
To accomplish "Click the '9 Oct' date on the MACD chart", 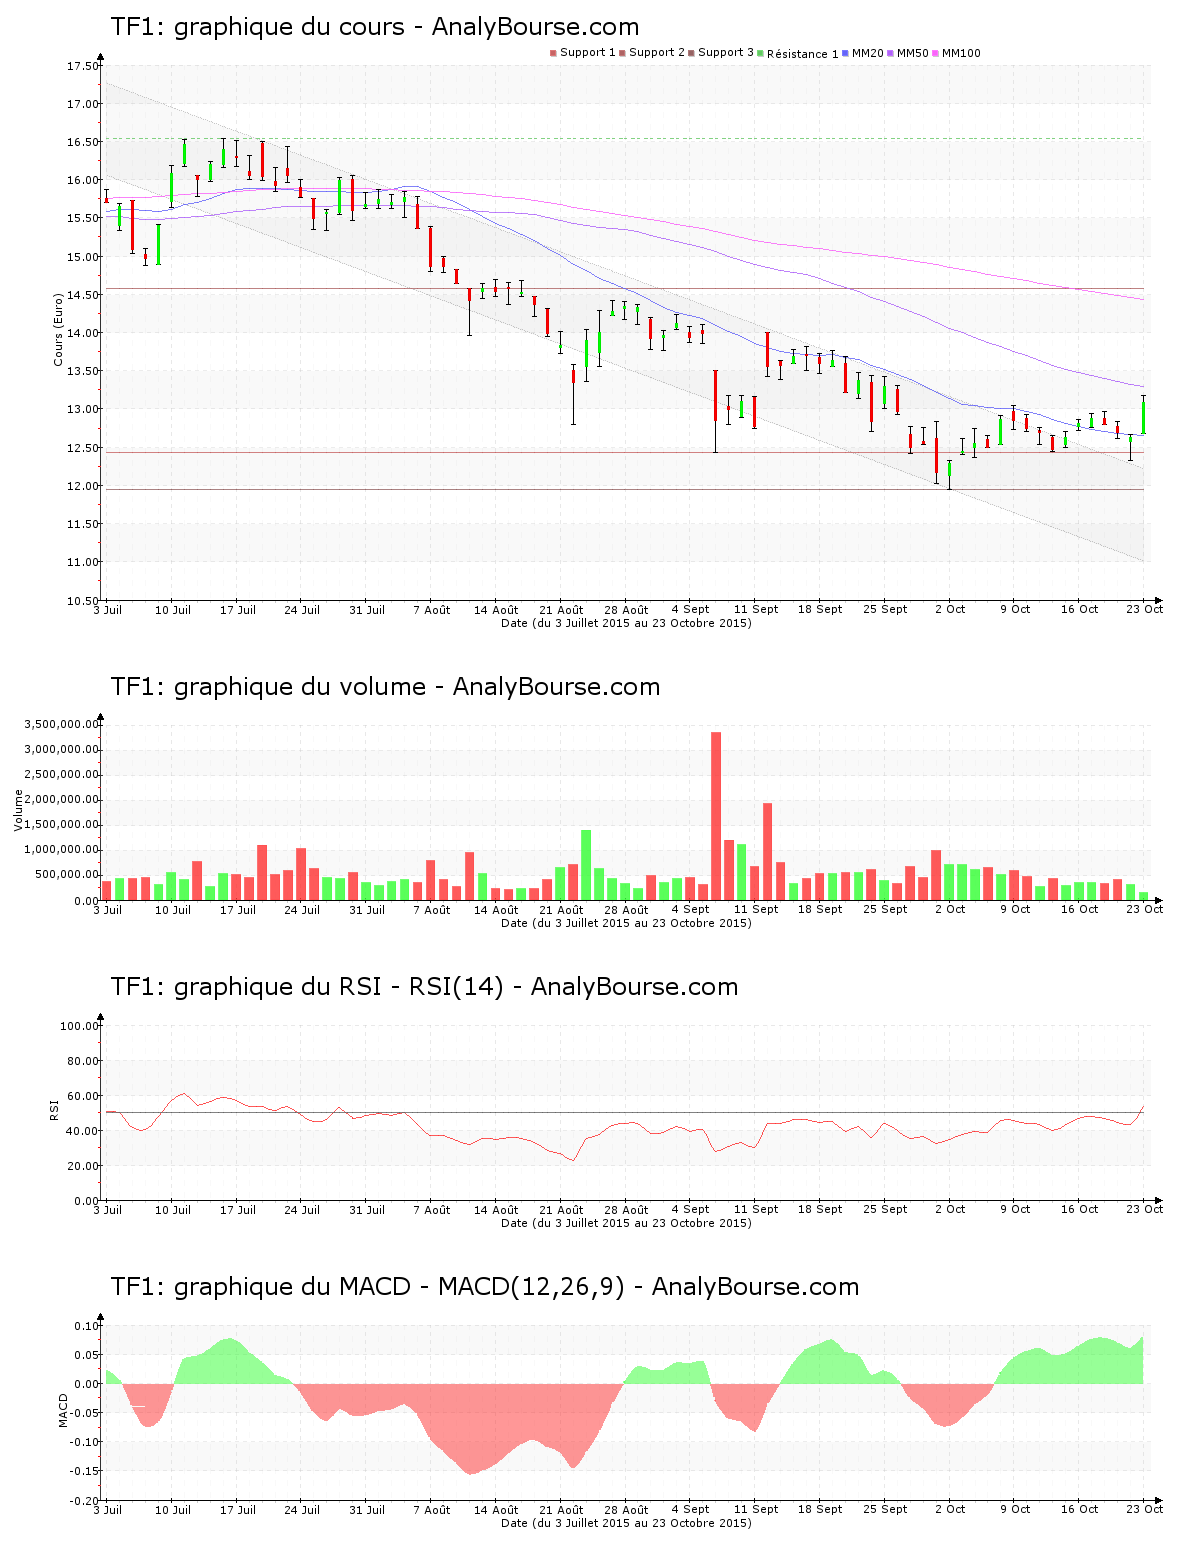I will 1015,1510.
